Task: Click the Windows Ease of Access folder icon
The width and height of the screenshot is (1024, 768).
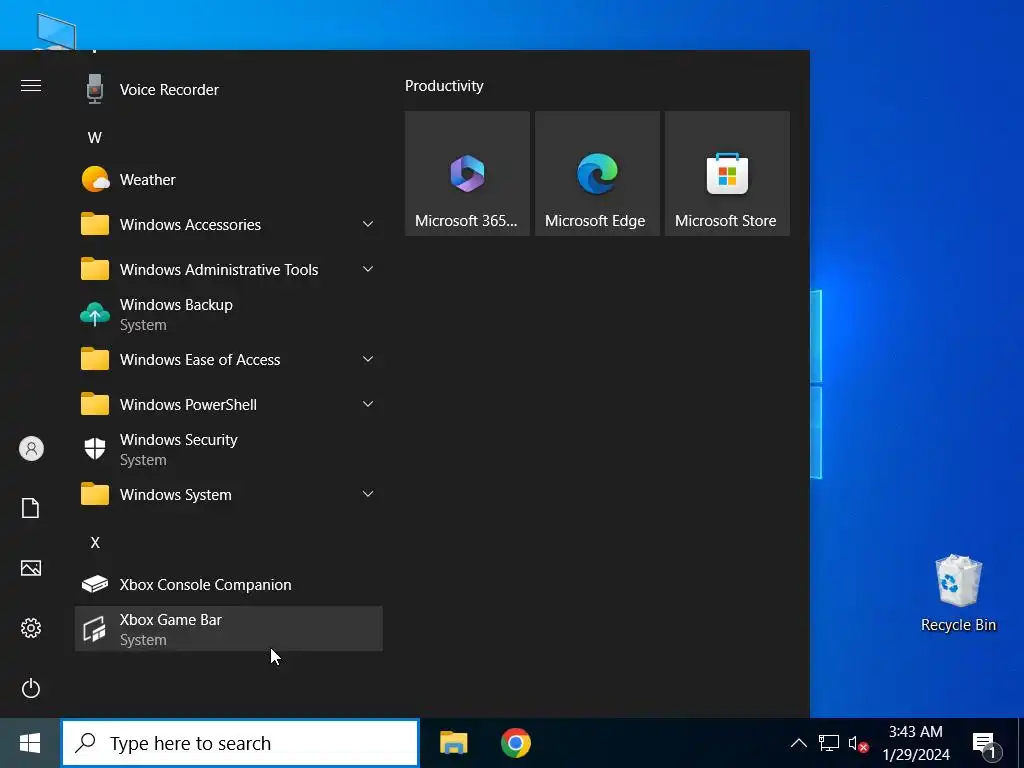Action: [x=95, y=359]
